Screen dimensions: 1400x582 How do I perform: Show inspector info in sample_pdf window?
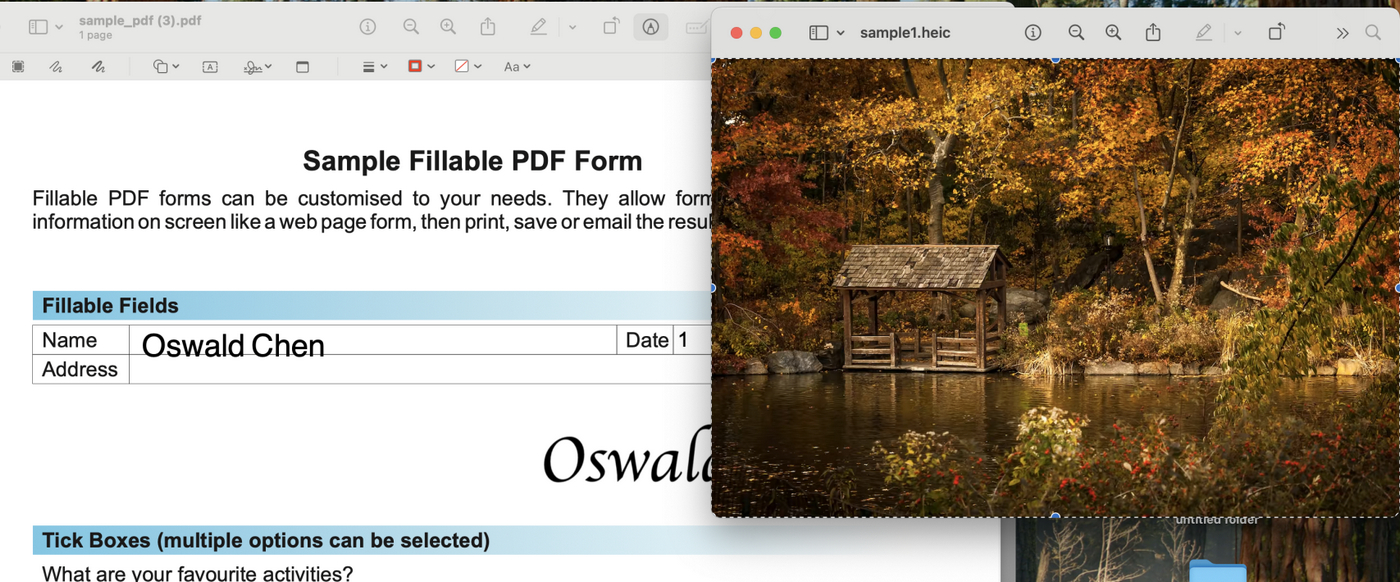[x=368, y=27]
